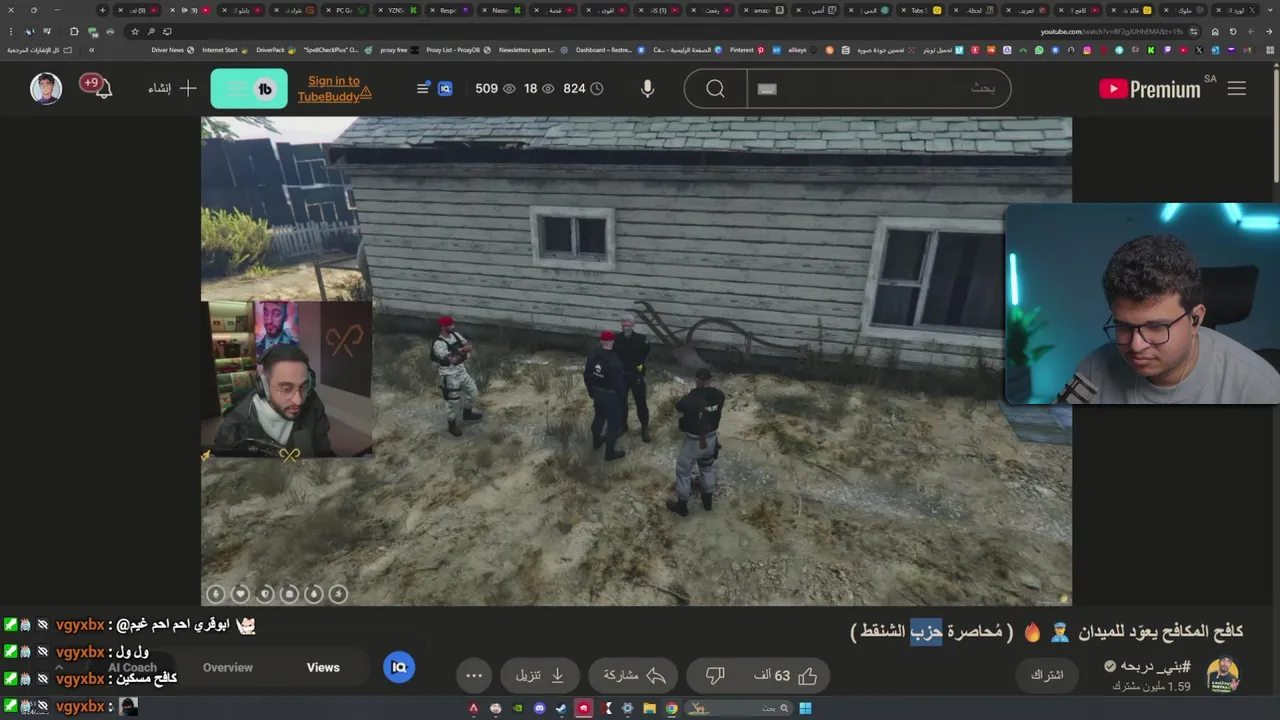Subscribe to the channel (اشتراك)

pyautogui.click(x=1047, y=675)
